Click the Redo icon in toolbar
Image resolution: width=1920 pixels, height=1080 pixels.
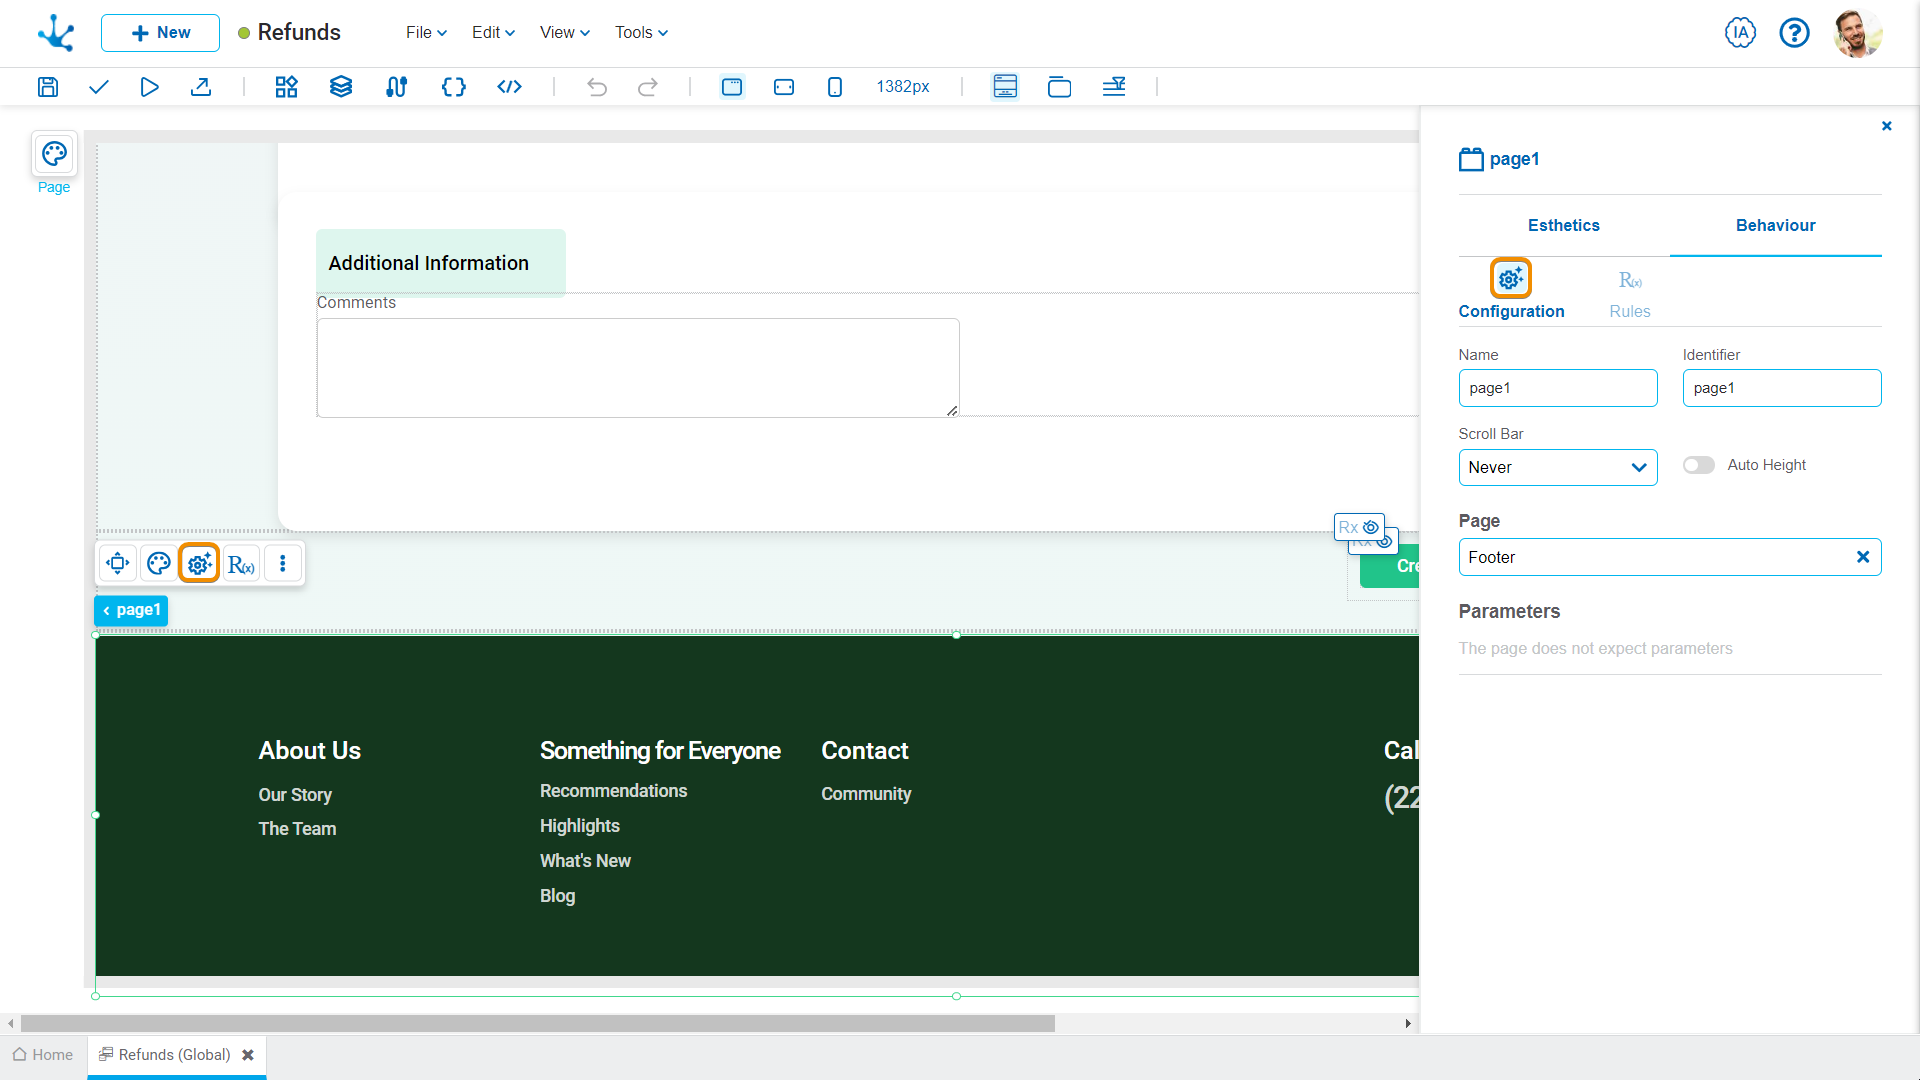tap(647, 86)
